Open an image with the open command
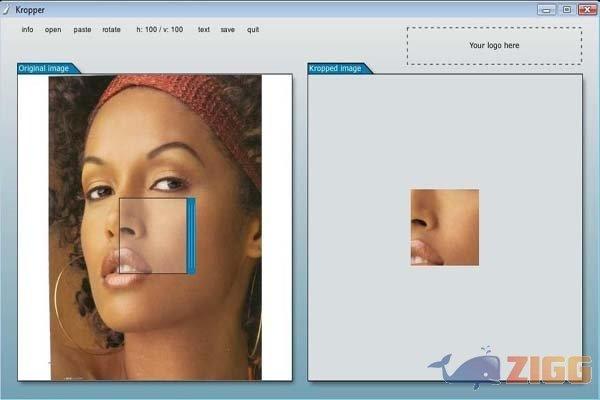 point(53,30)
